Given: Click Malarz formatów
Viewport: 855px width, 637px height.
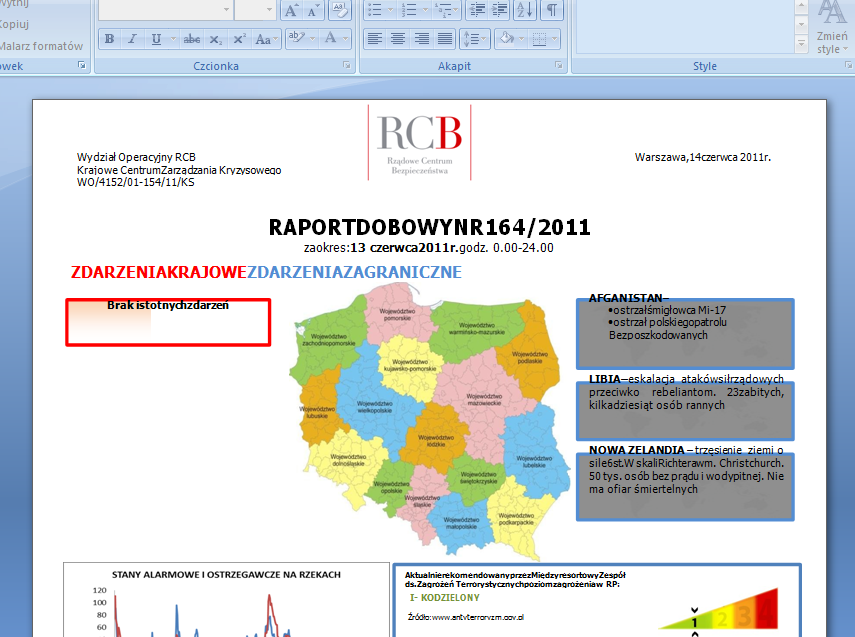Looking at the screenshot, I should pyautogui.click(x=41, y=46).
